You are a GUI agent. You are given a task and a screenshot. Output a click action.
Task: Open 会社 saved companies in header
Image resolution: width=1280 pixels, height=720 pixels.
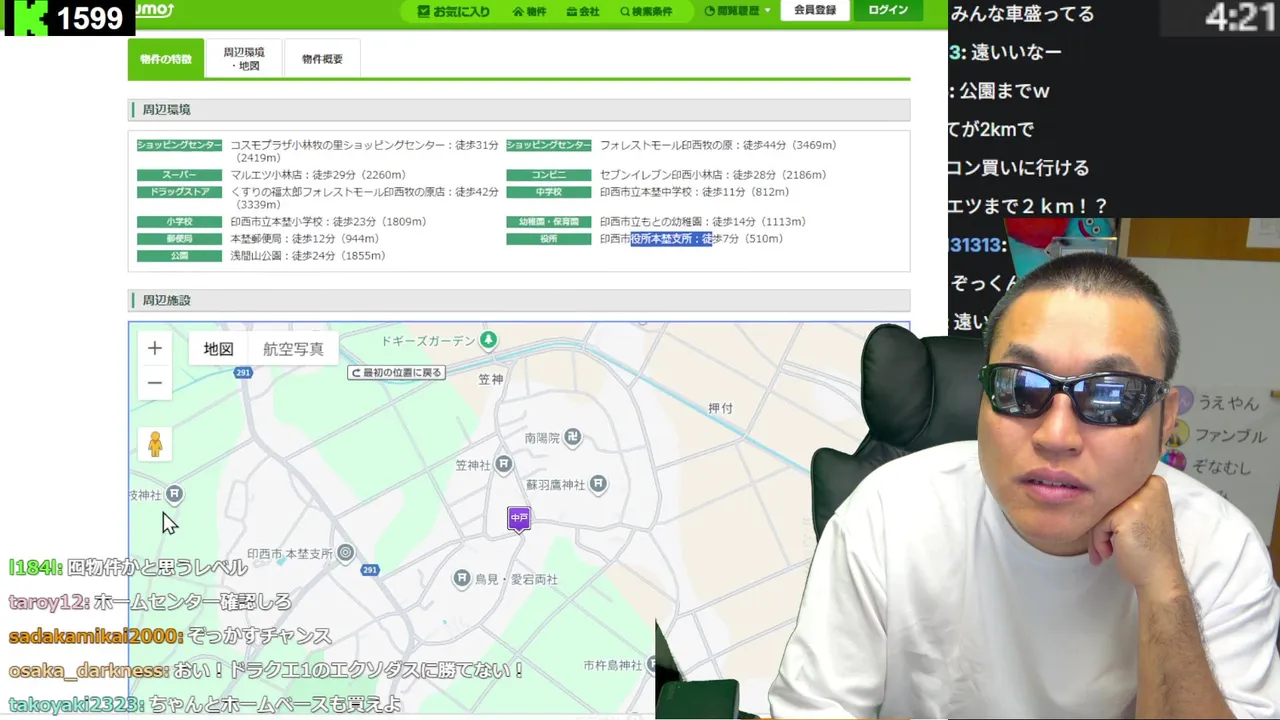[x=582, y=11]
